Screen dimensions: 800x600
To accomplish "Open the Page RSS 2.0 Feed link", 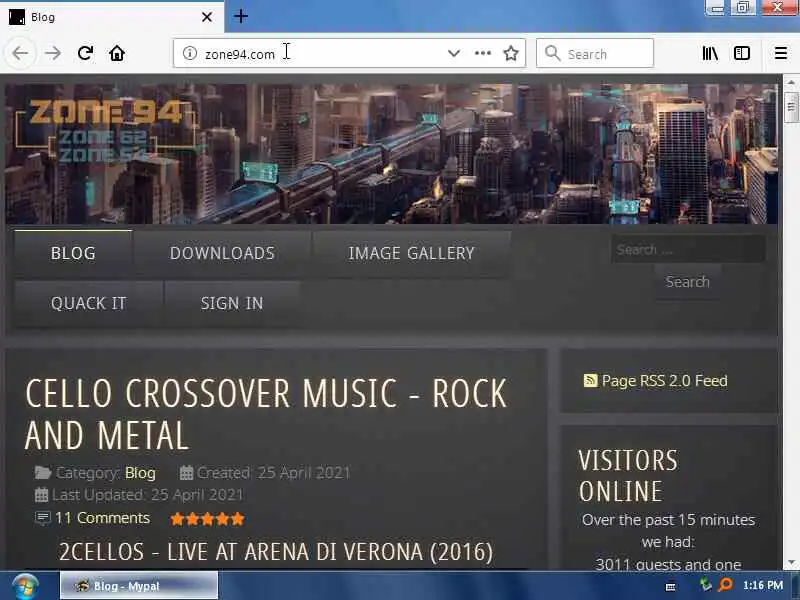I will click(x=664, y=381).
